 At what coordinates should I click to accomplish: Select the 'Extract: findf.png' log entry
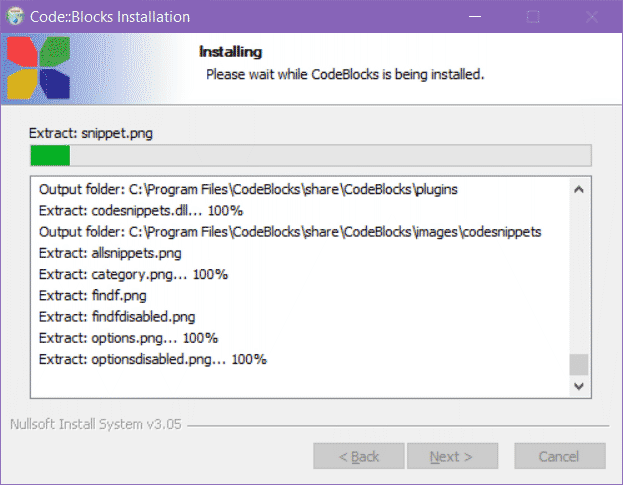coord(92,295)
